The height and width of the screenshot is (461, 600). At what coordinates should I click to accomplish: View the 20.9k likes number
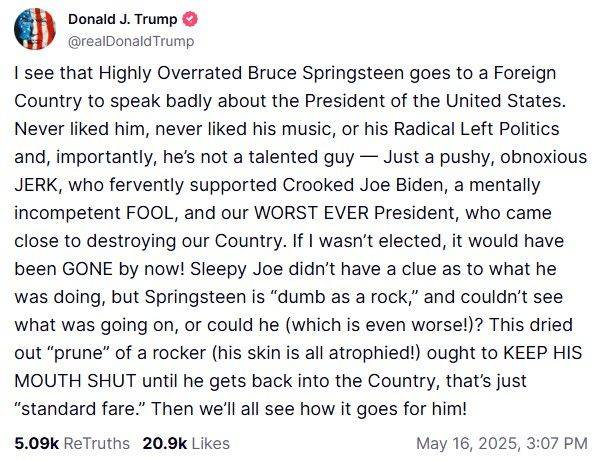click(x=165, y=443)
